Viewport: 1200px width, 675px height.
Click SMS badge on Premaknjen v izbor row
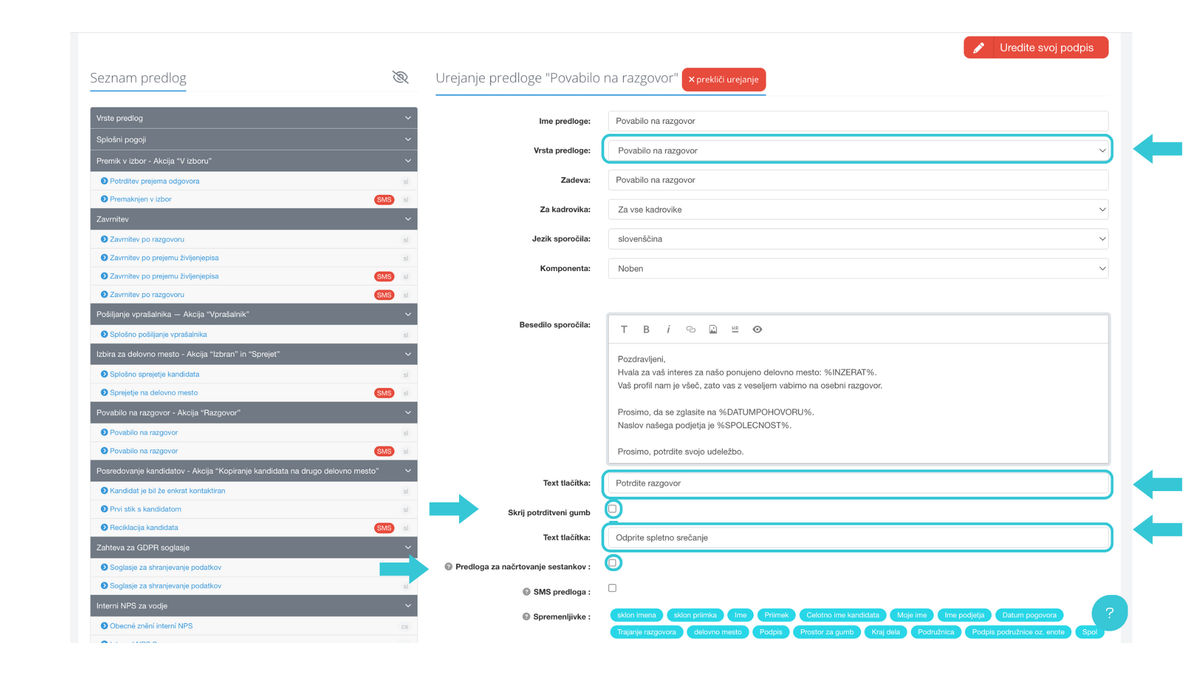384,199
